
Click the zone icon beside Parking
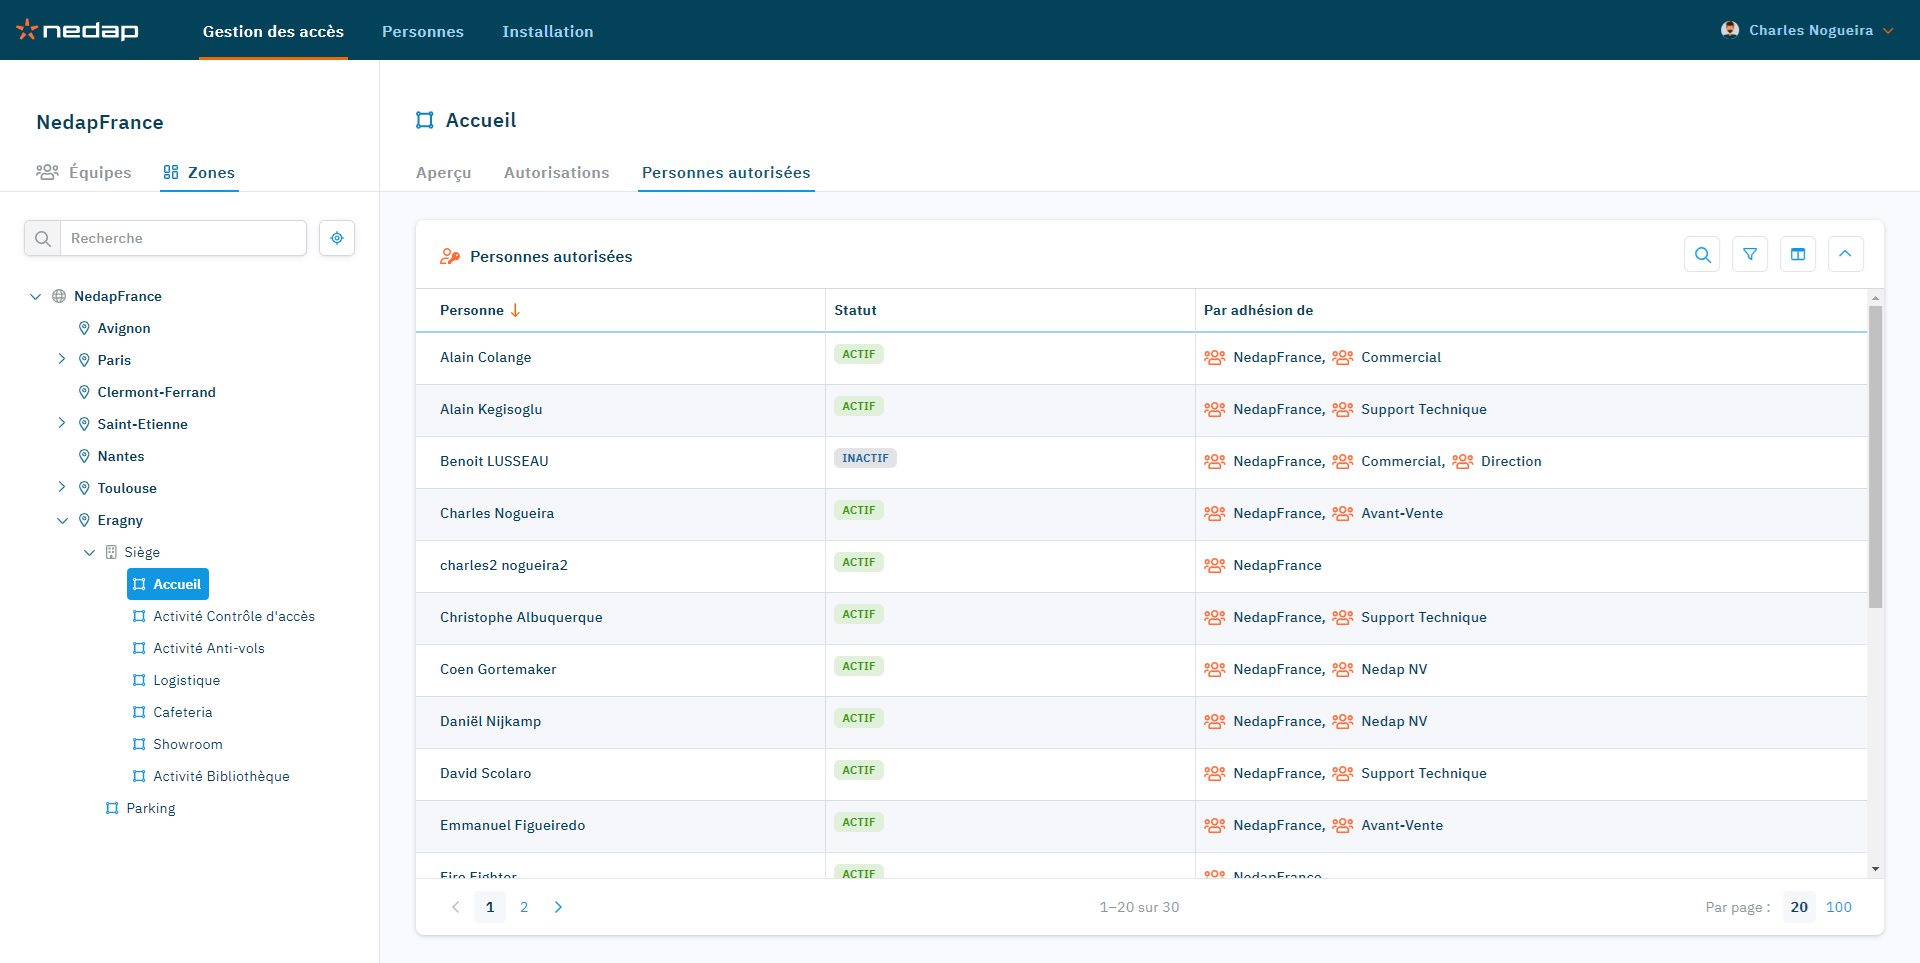112,808
